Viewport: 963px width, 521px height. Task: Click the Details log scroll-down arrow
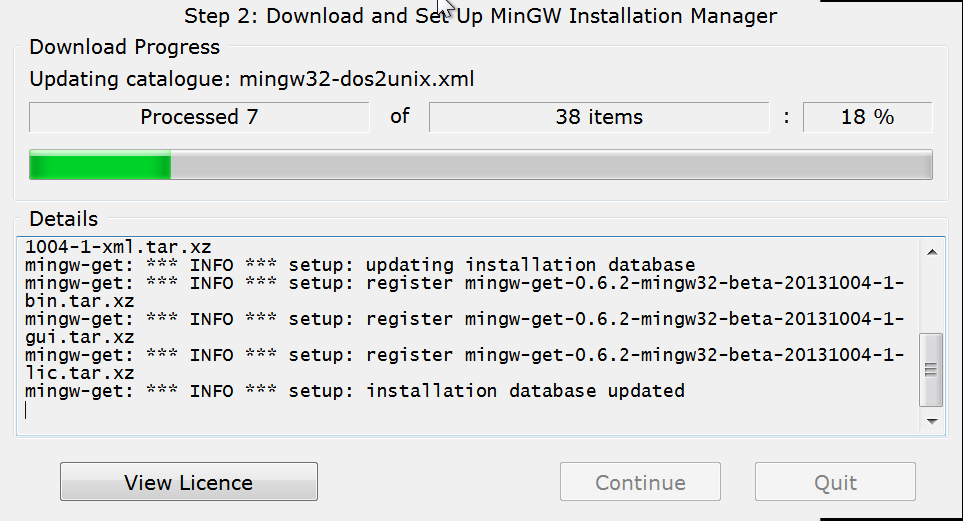[931, 421]
